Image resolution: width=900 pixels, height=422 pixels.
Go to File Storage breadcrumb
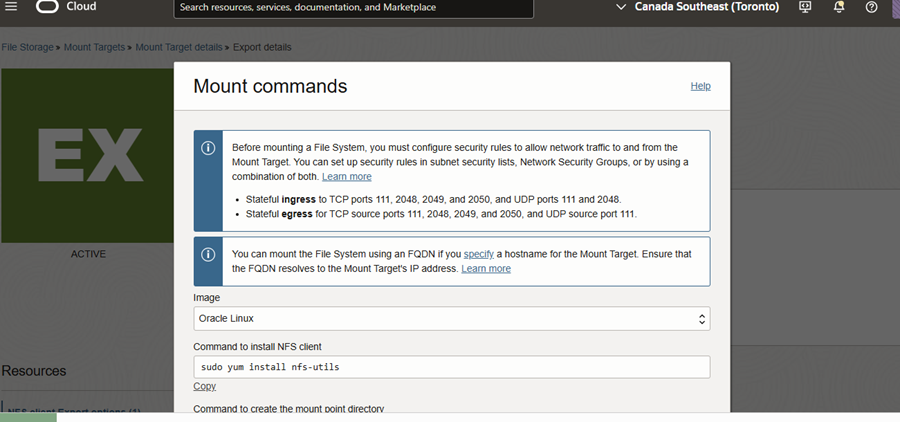click(x=27, y=47)
